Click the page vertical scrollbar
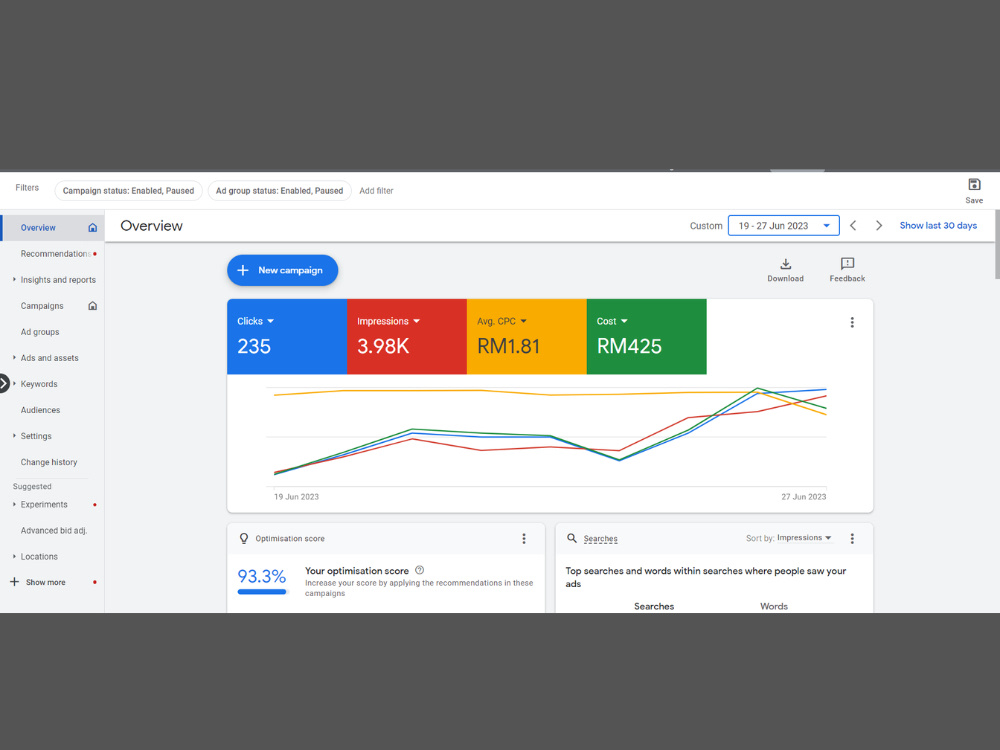 pos(997,245)
